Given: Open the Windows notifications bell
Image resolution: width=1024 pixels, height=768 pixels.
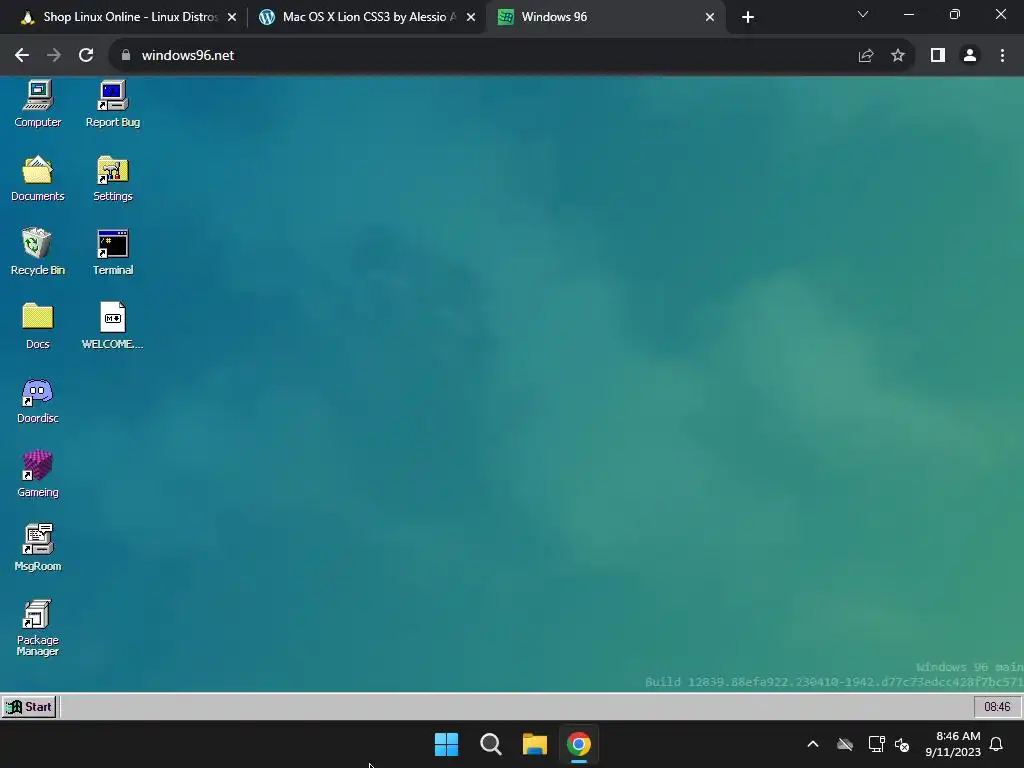Looking at the screenshot, I should [997, 744].
